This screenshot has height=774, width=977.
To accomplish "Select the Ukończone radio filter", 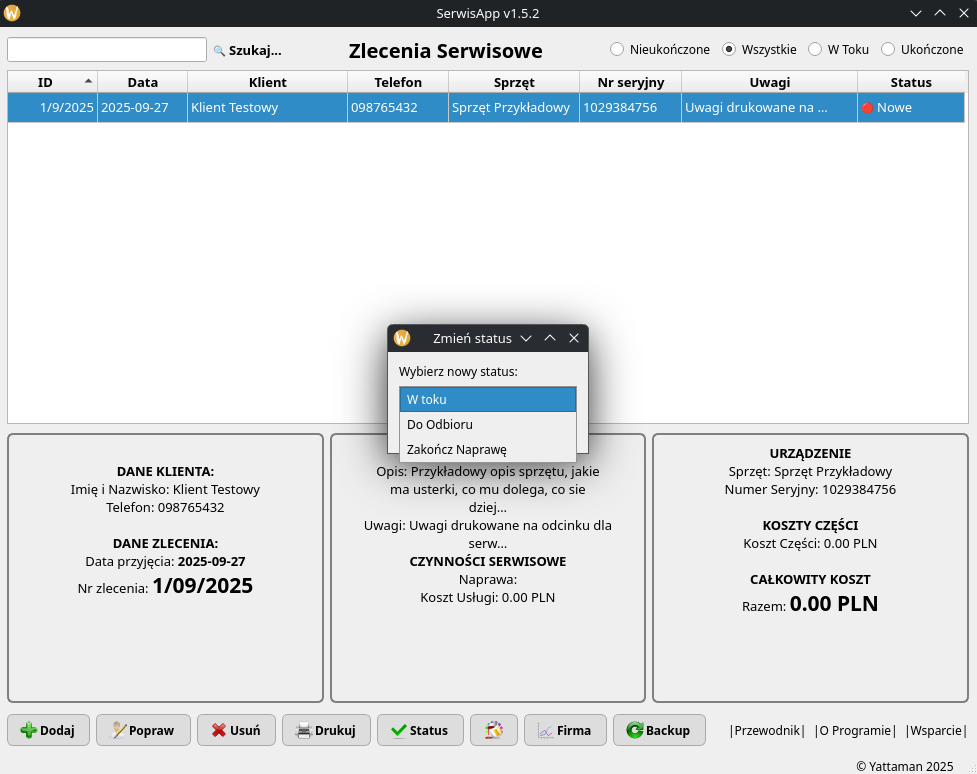I will tap(888, 49).
